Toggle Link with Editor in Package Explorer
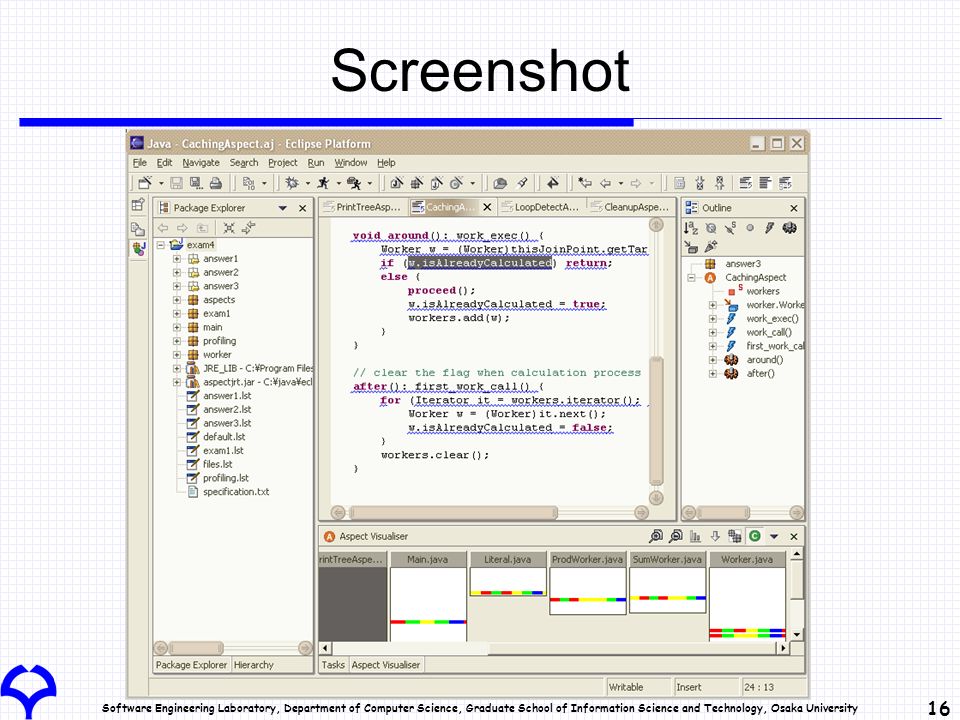Image resolution: width=960 pixels, height=720 pixels. pos(248,228)
